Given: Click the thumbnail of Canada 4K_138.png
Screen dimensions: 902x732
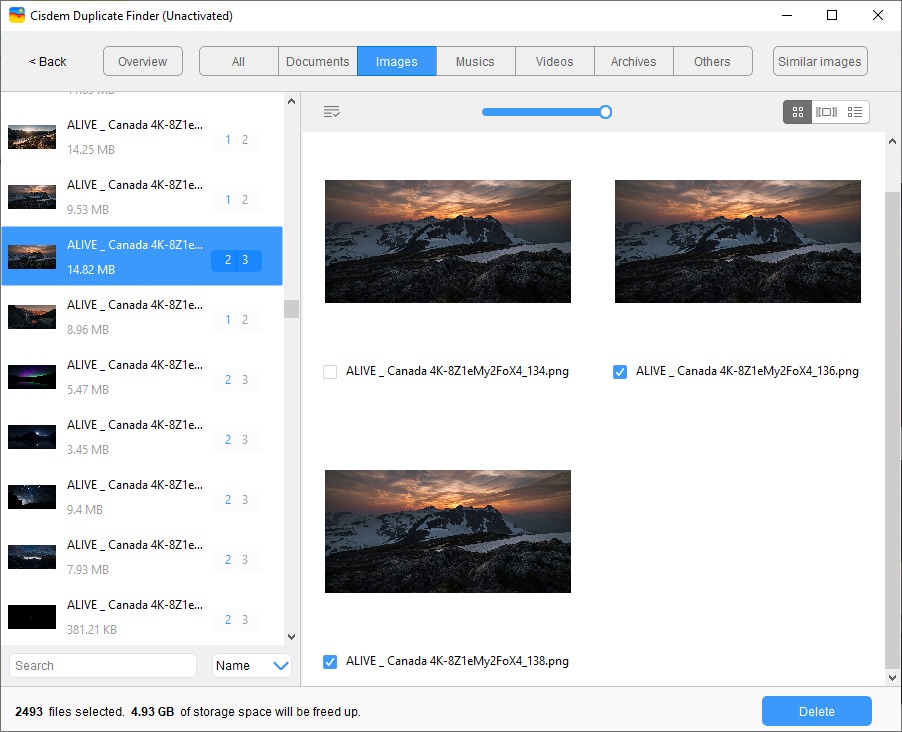Looking at the screenshot, I should (448, 531).
